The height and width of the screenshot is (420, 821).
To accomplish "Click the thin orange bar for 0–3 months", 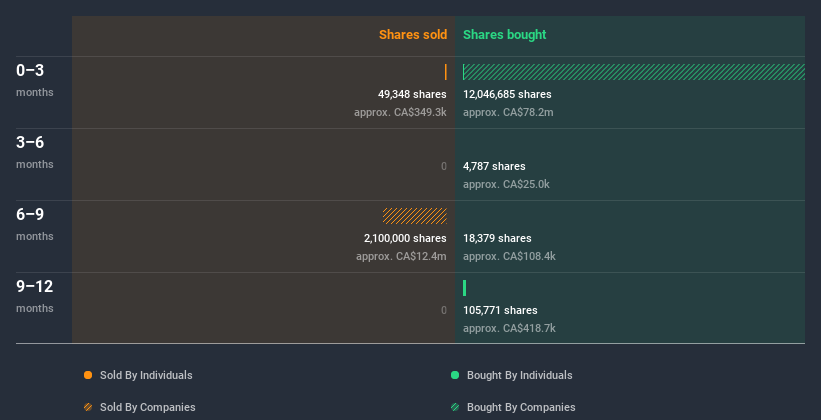I will click(x=446, y=72).
